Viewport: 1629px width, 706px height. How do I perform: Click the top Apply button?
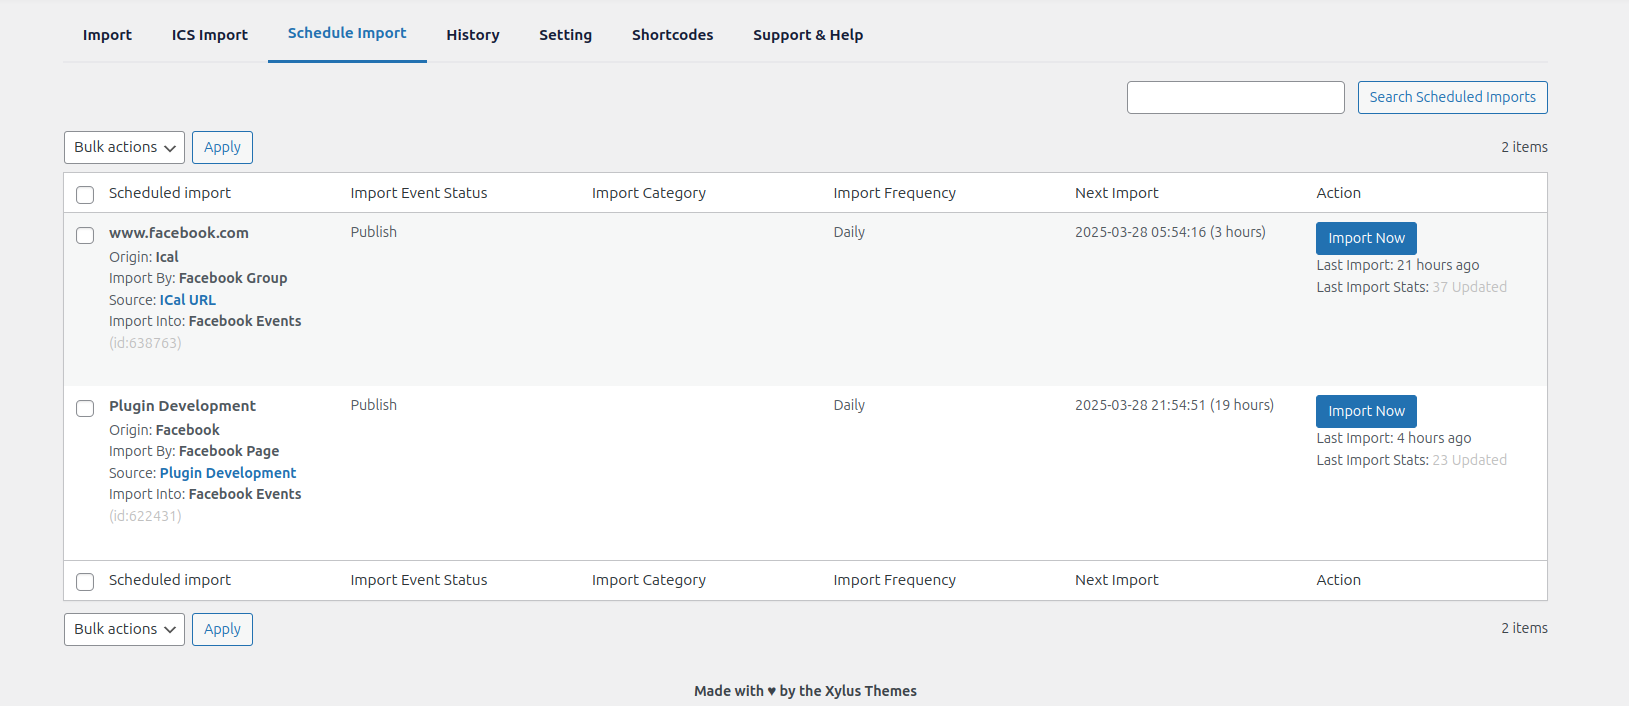tap(222, 148)
